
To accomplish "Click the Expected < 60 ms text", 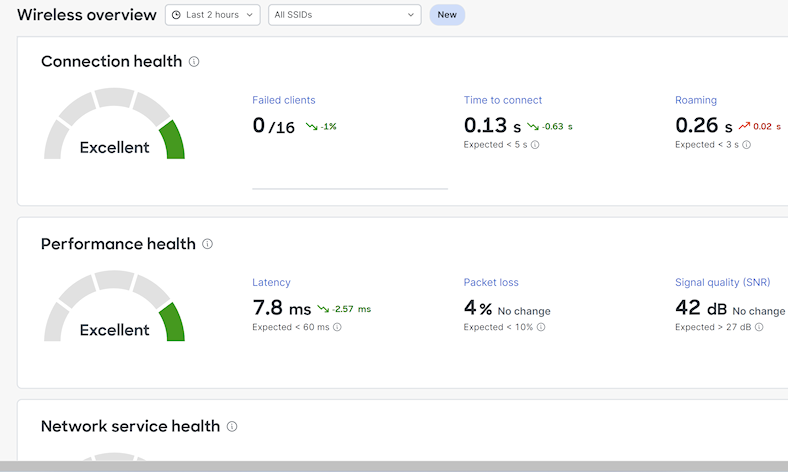I will (291, 327).
